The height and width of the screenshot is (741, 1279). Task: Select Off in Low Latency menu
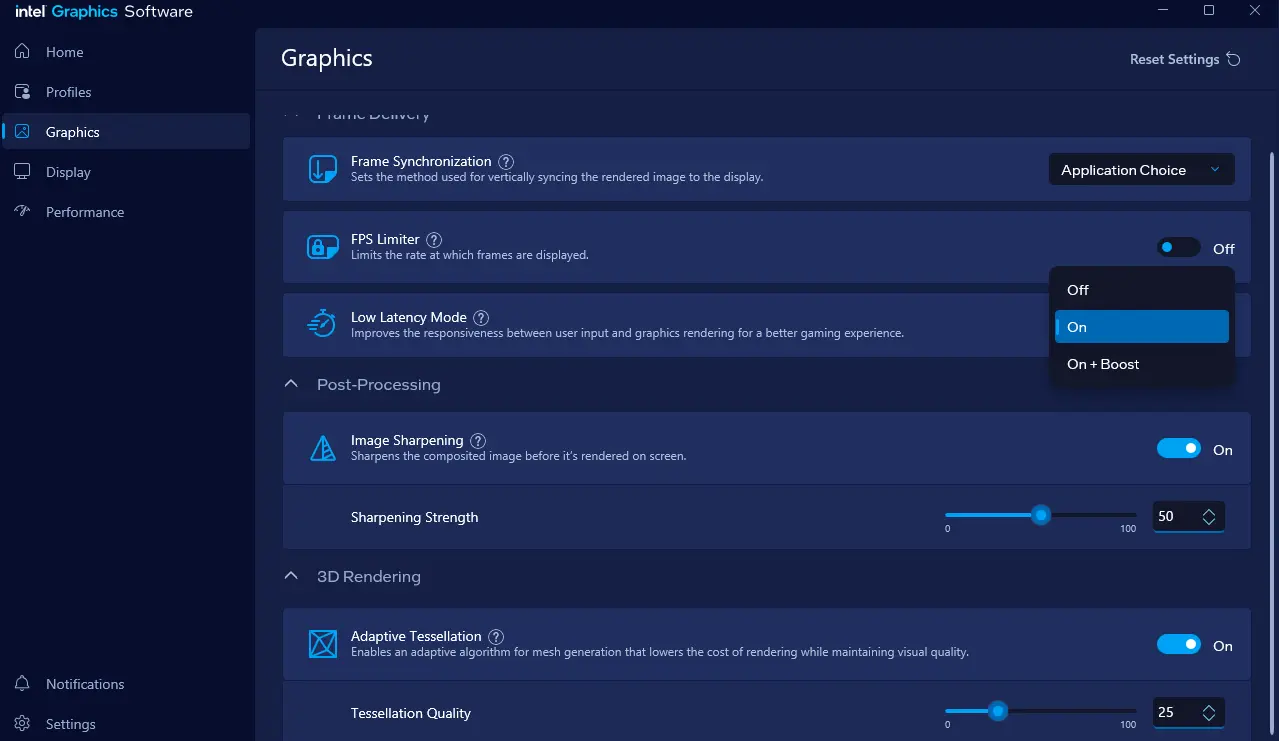(x=1141, y=290)
